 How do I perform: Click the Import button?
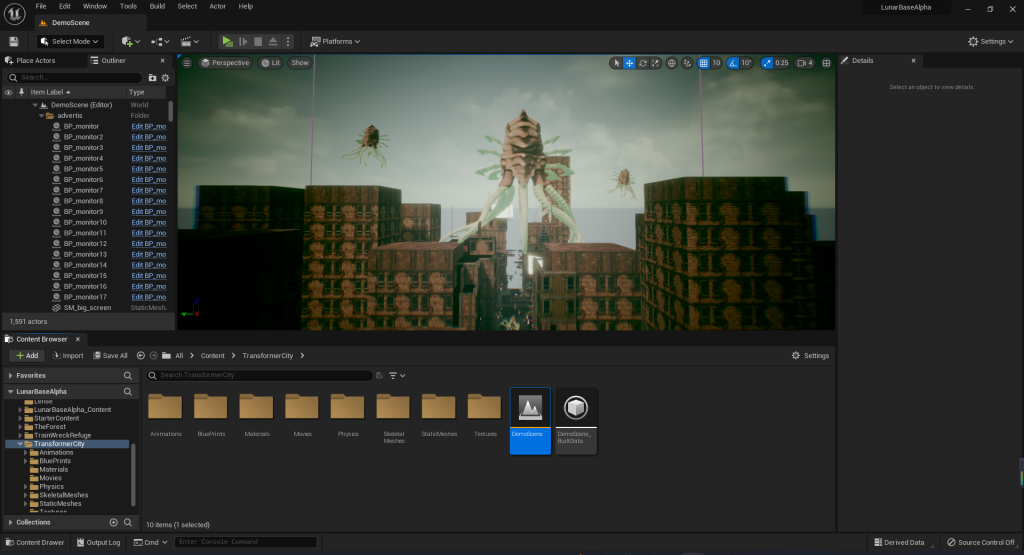[x=67, y=356]
